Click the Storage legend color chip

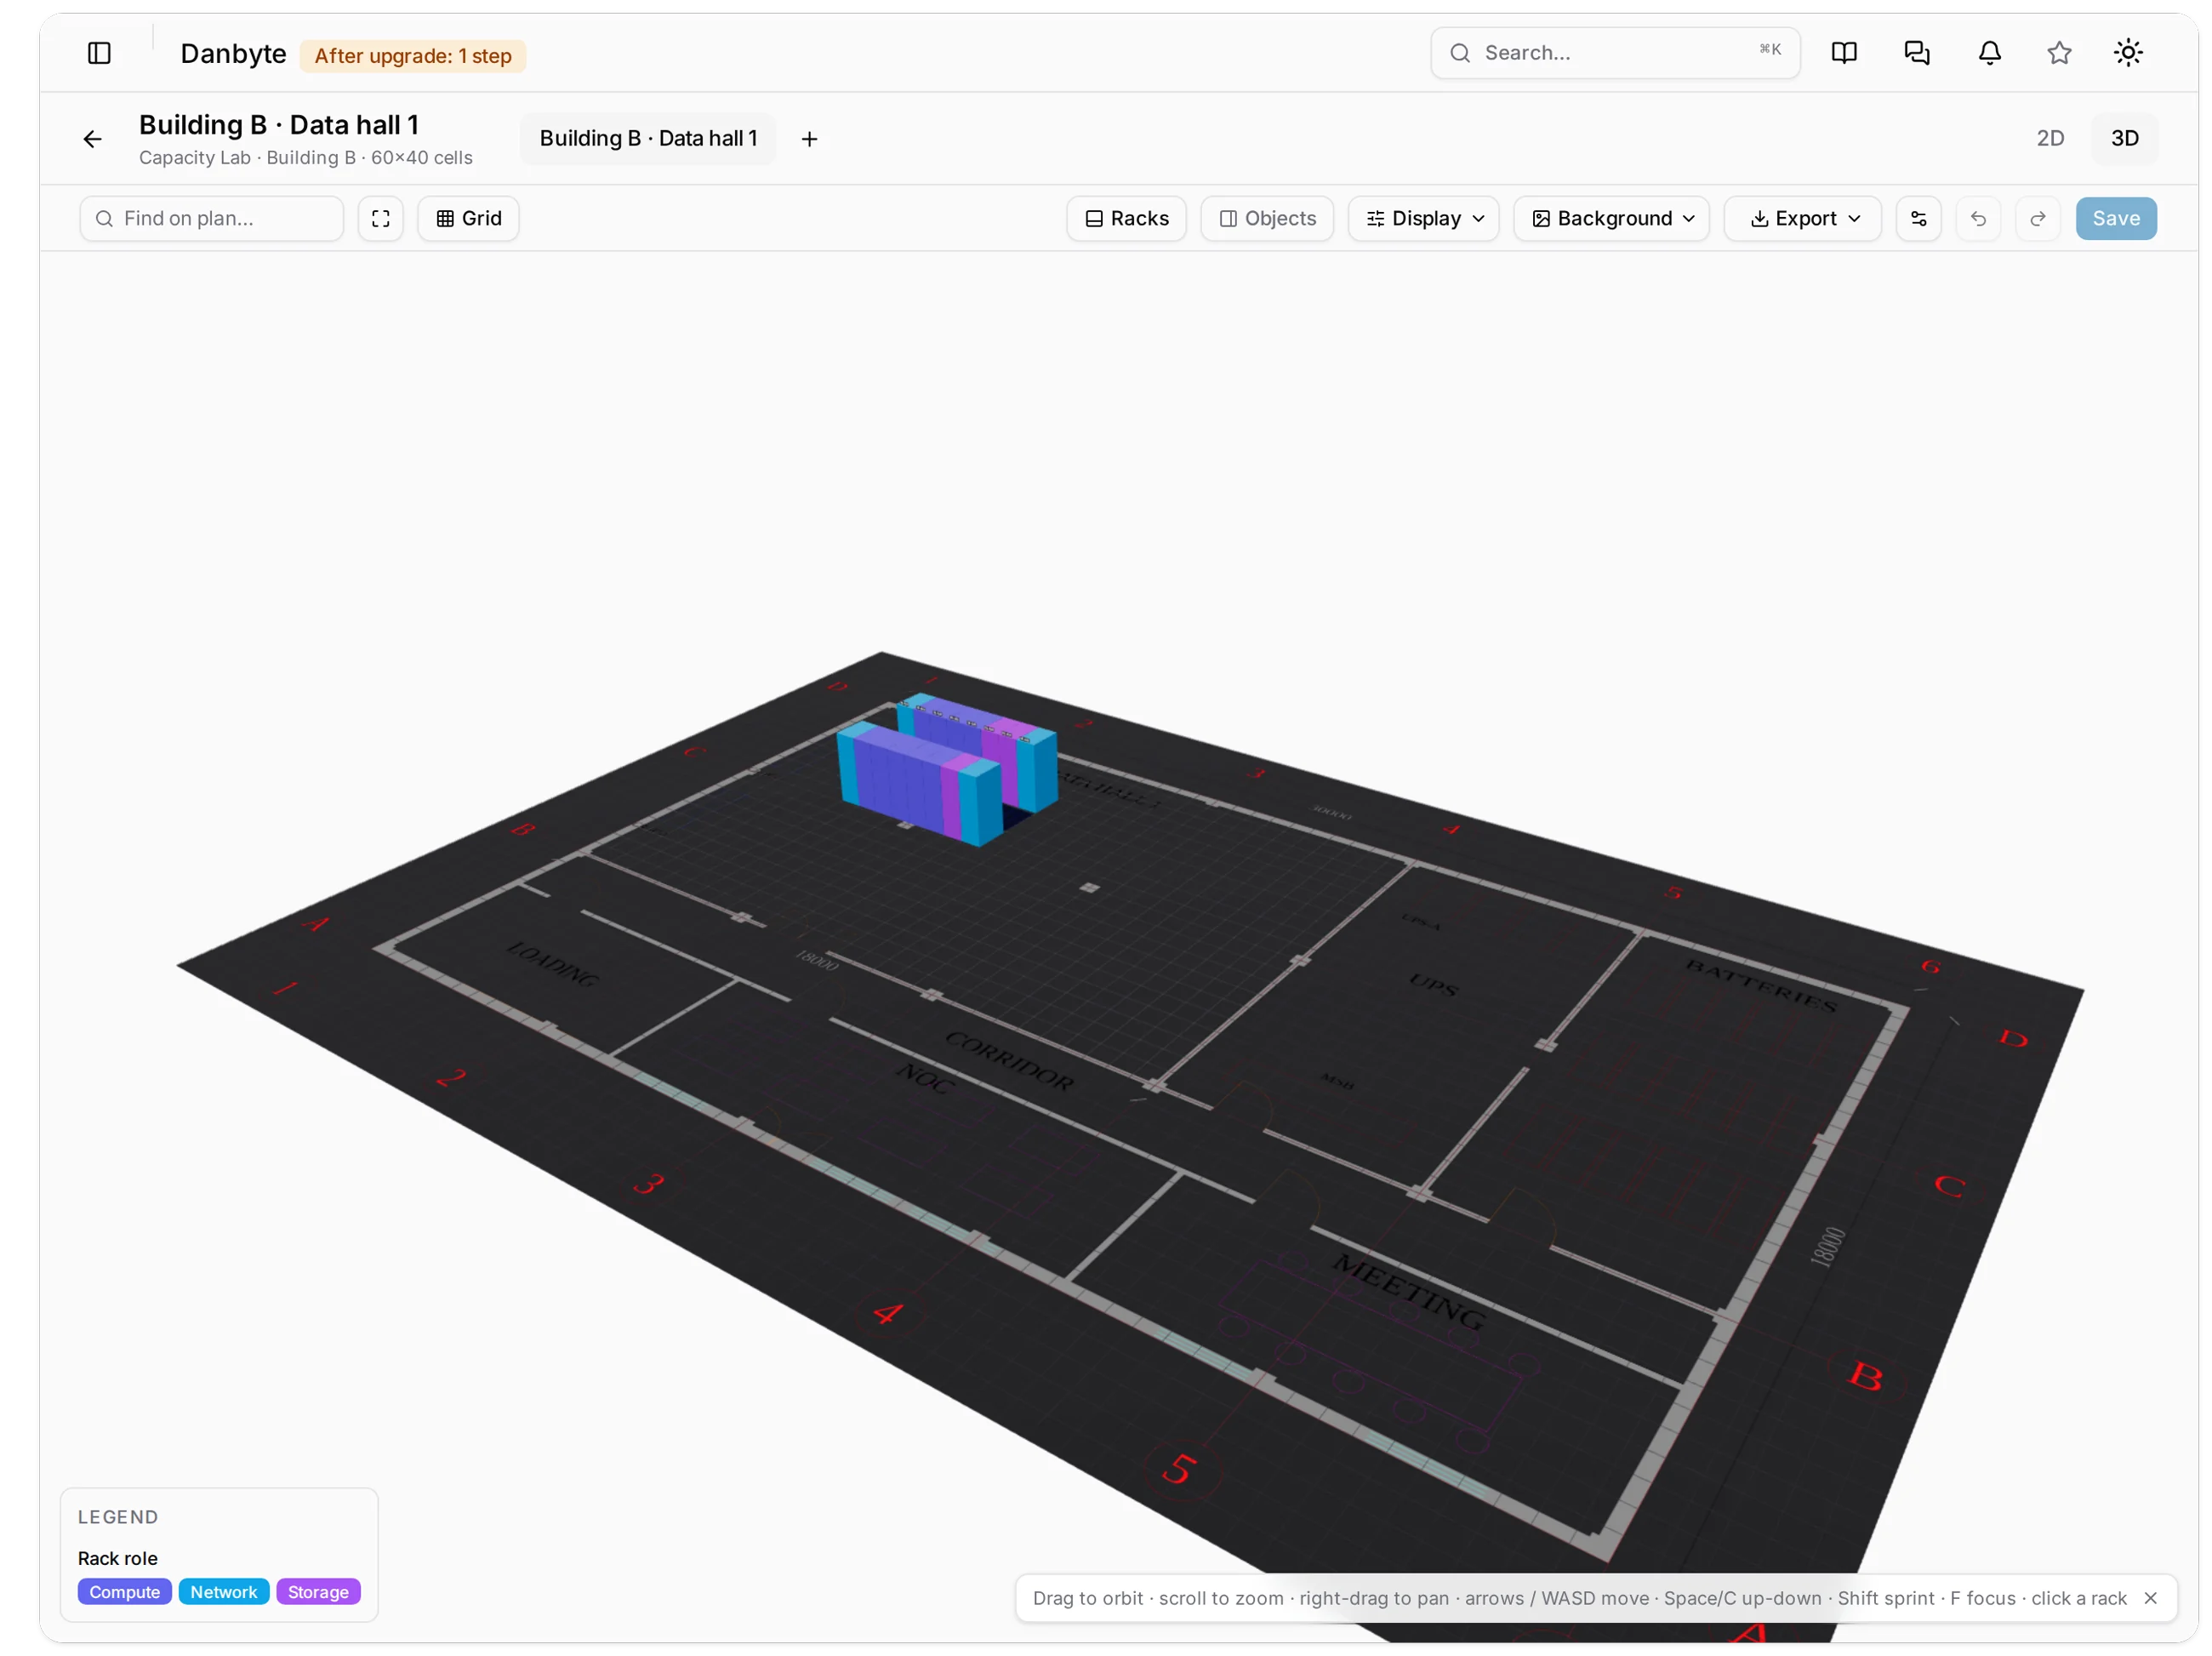(318, 1591)
